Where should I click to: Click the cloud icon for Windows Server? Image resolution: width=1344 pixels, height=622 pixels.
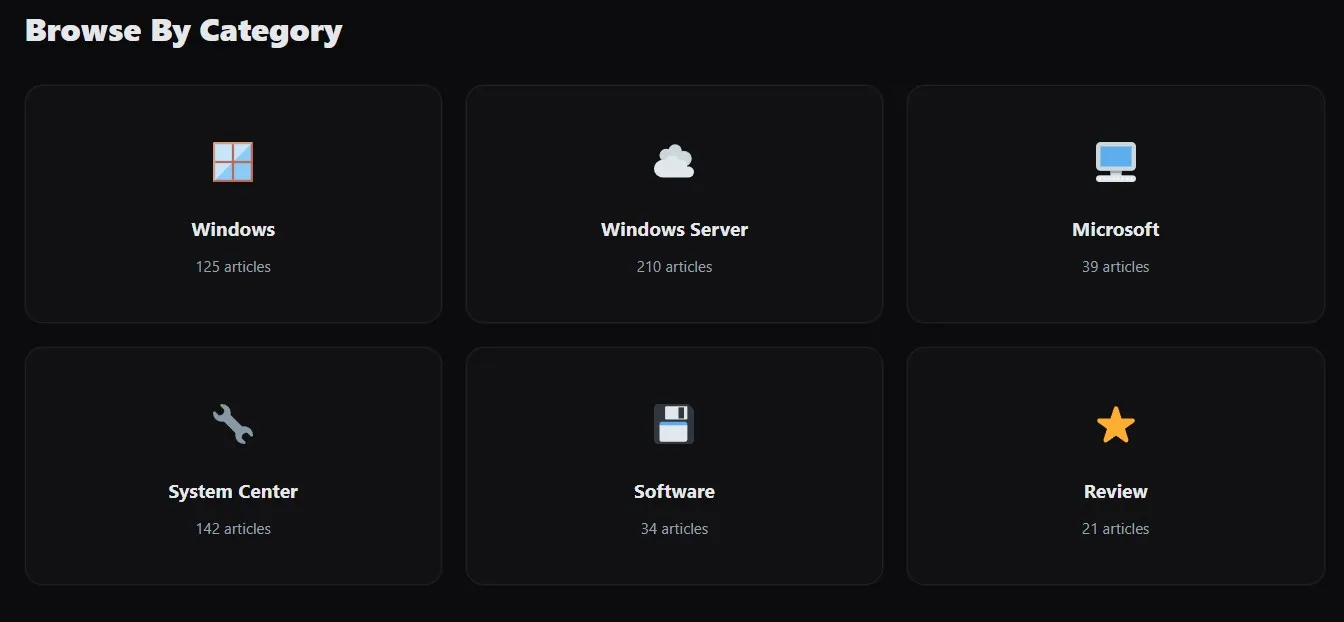point(674,162)
